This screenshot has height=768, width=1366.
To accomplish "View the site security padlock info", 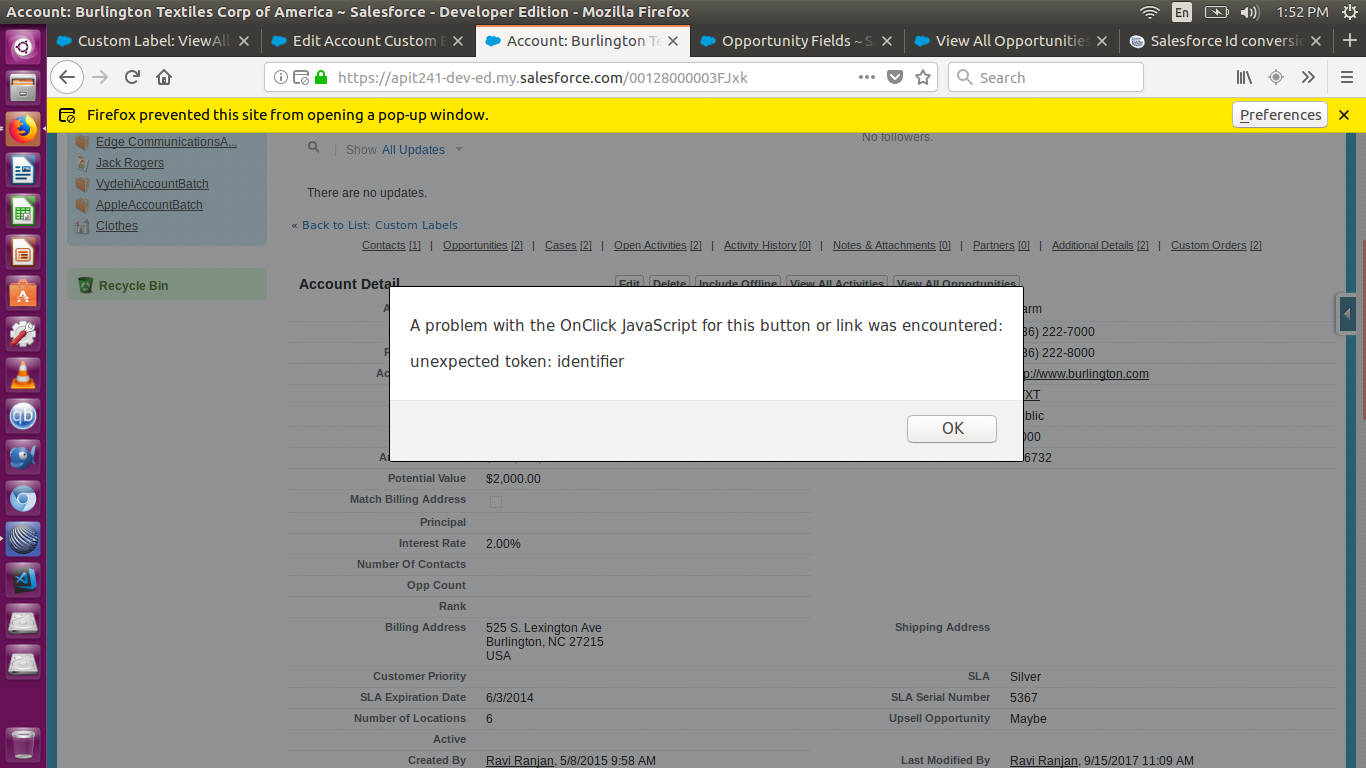I will coord(321,77).
